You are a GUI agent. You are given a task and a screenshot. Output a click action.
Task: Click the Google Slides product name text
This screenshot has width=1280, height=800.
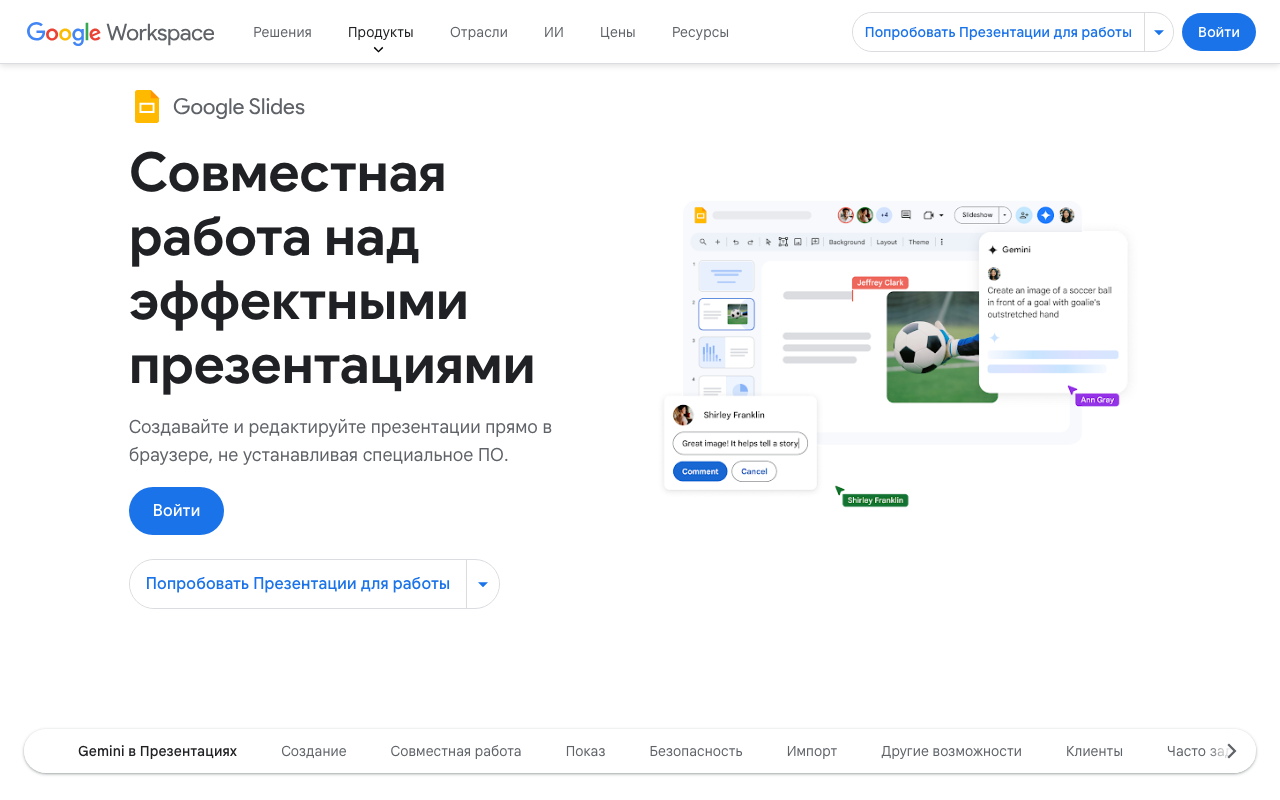[239, 107]
